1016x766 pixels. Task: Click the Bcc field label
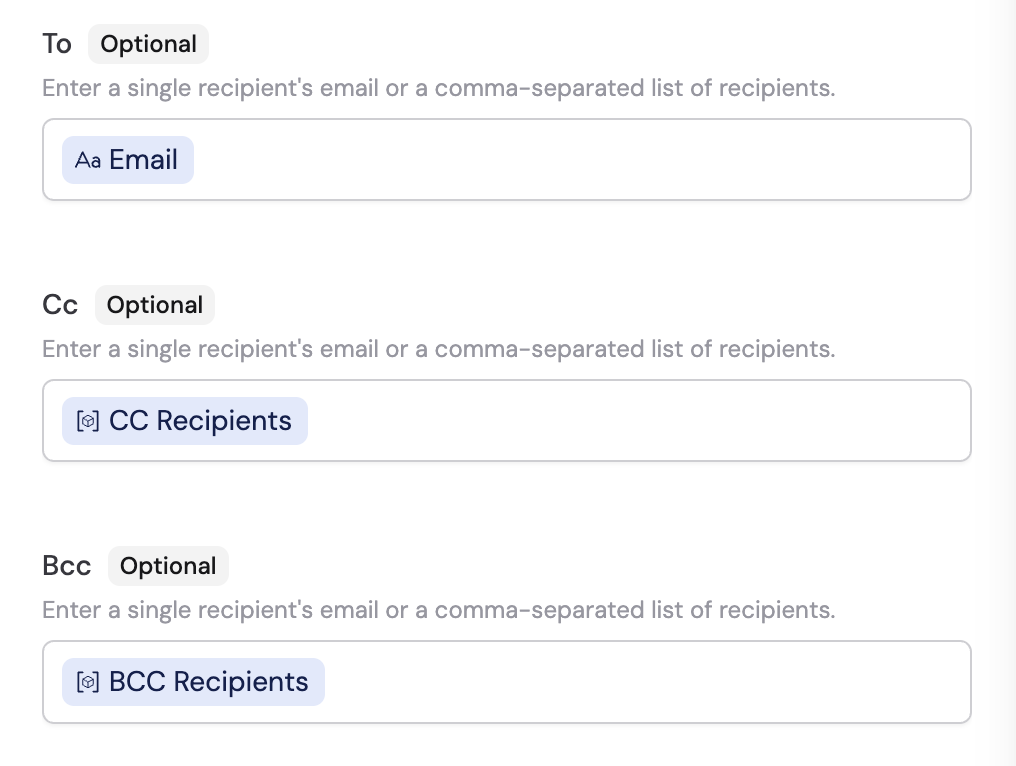pos(66,566)
